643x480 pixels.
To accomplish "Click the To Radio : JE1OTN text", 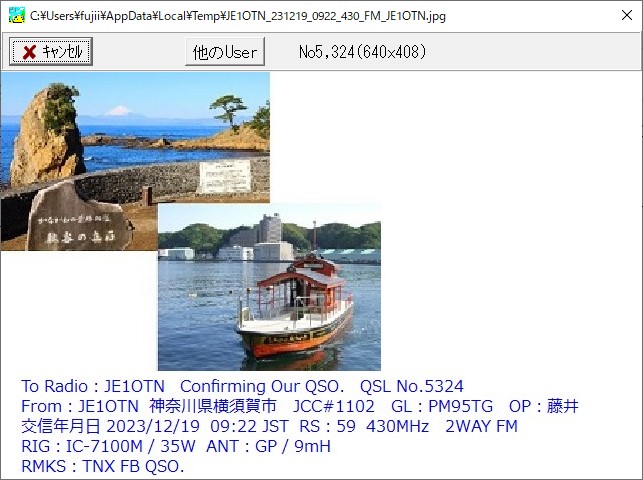I will (x=93, y=386).
